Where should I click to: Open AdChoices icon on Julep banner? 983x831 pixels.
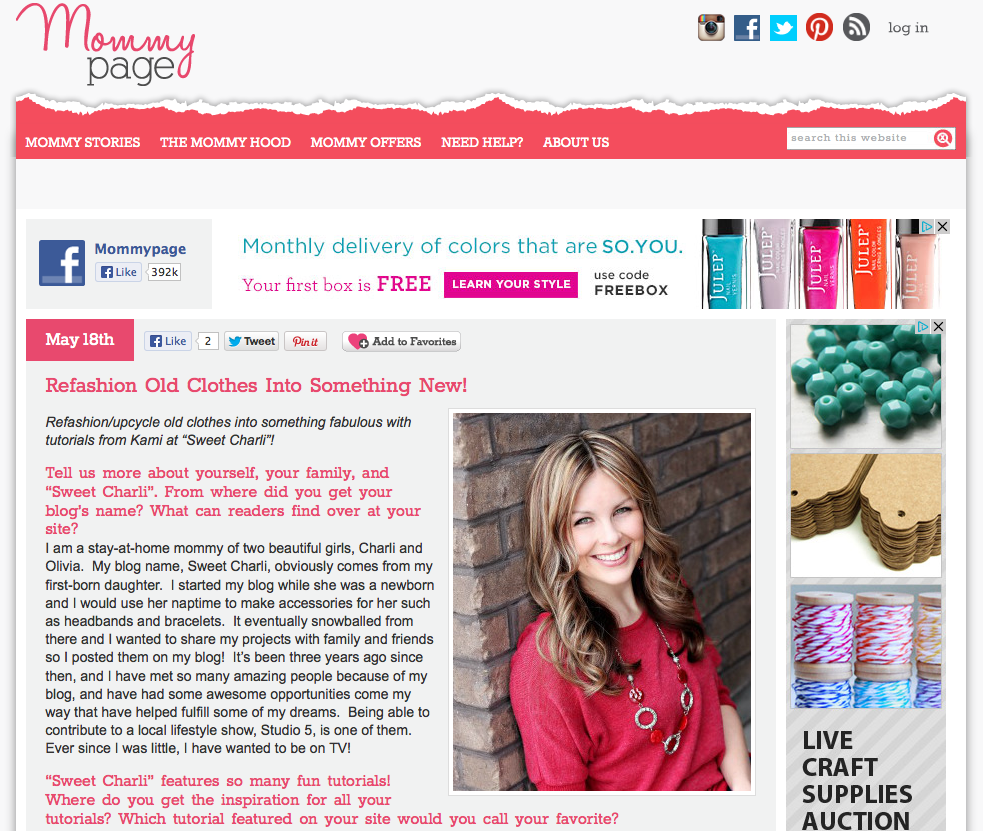pyautogui.click(x=927, y=226)
